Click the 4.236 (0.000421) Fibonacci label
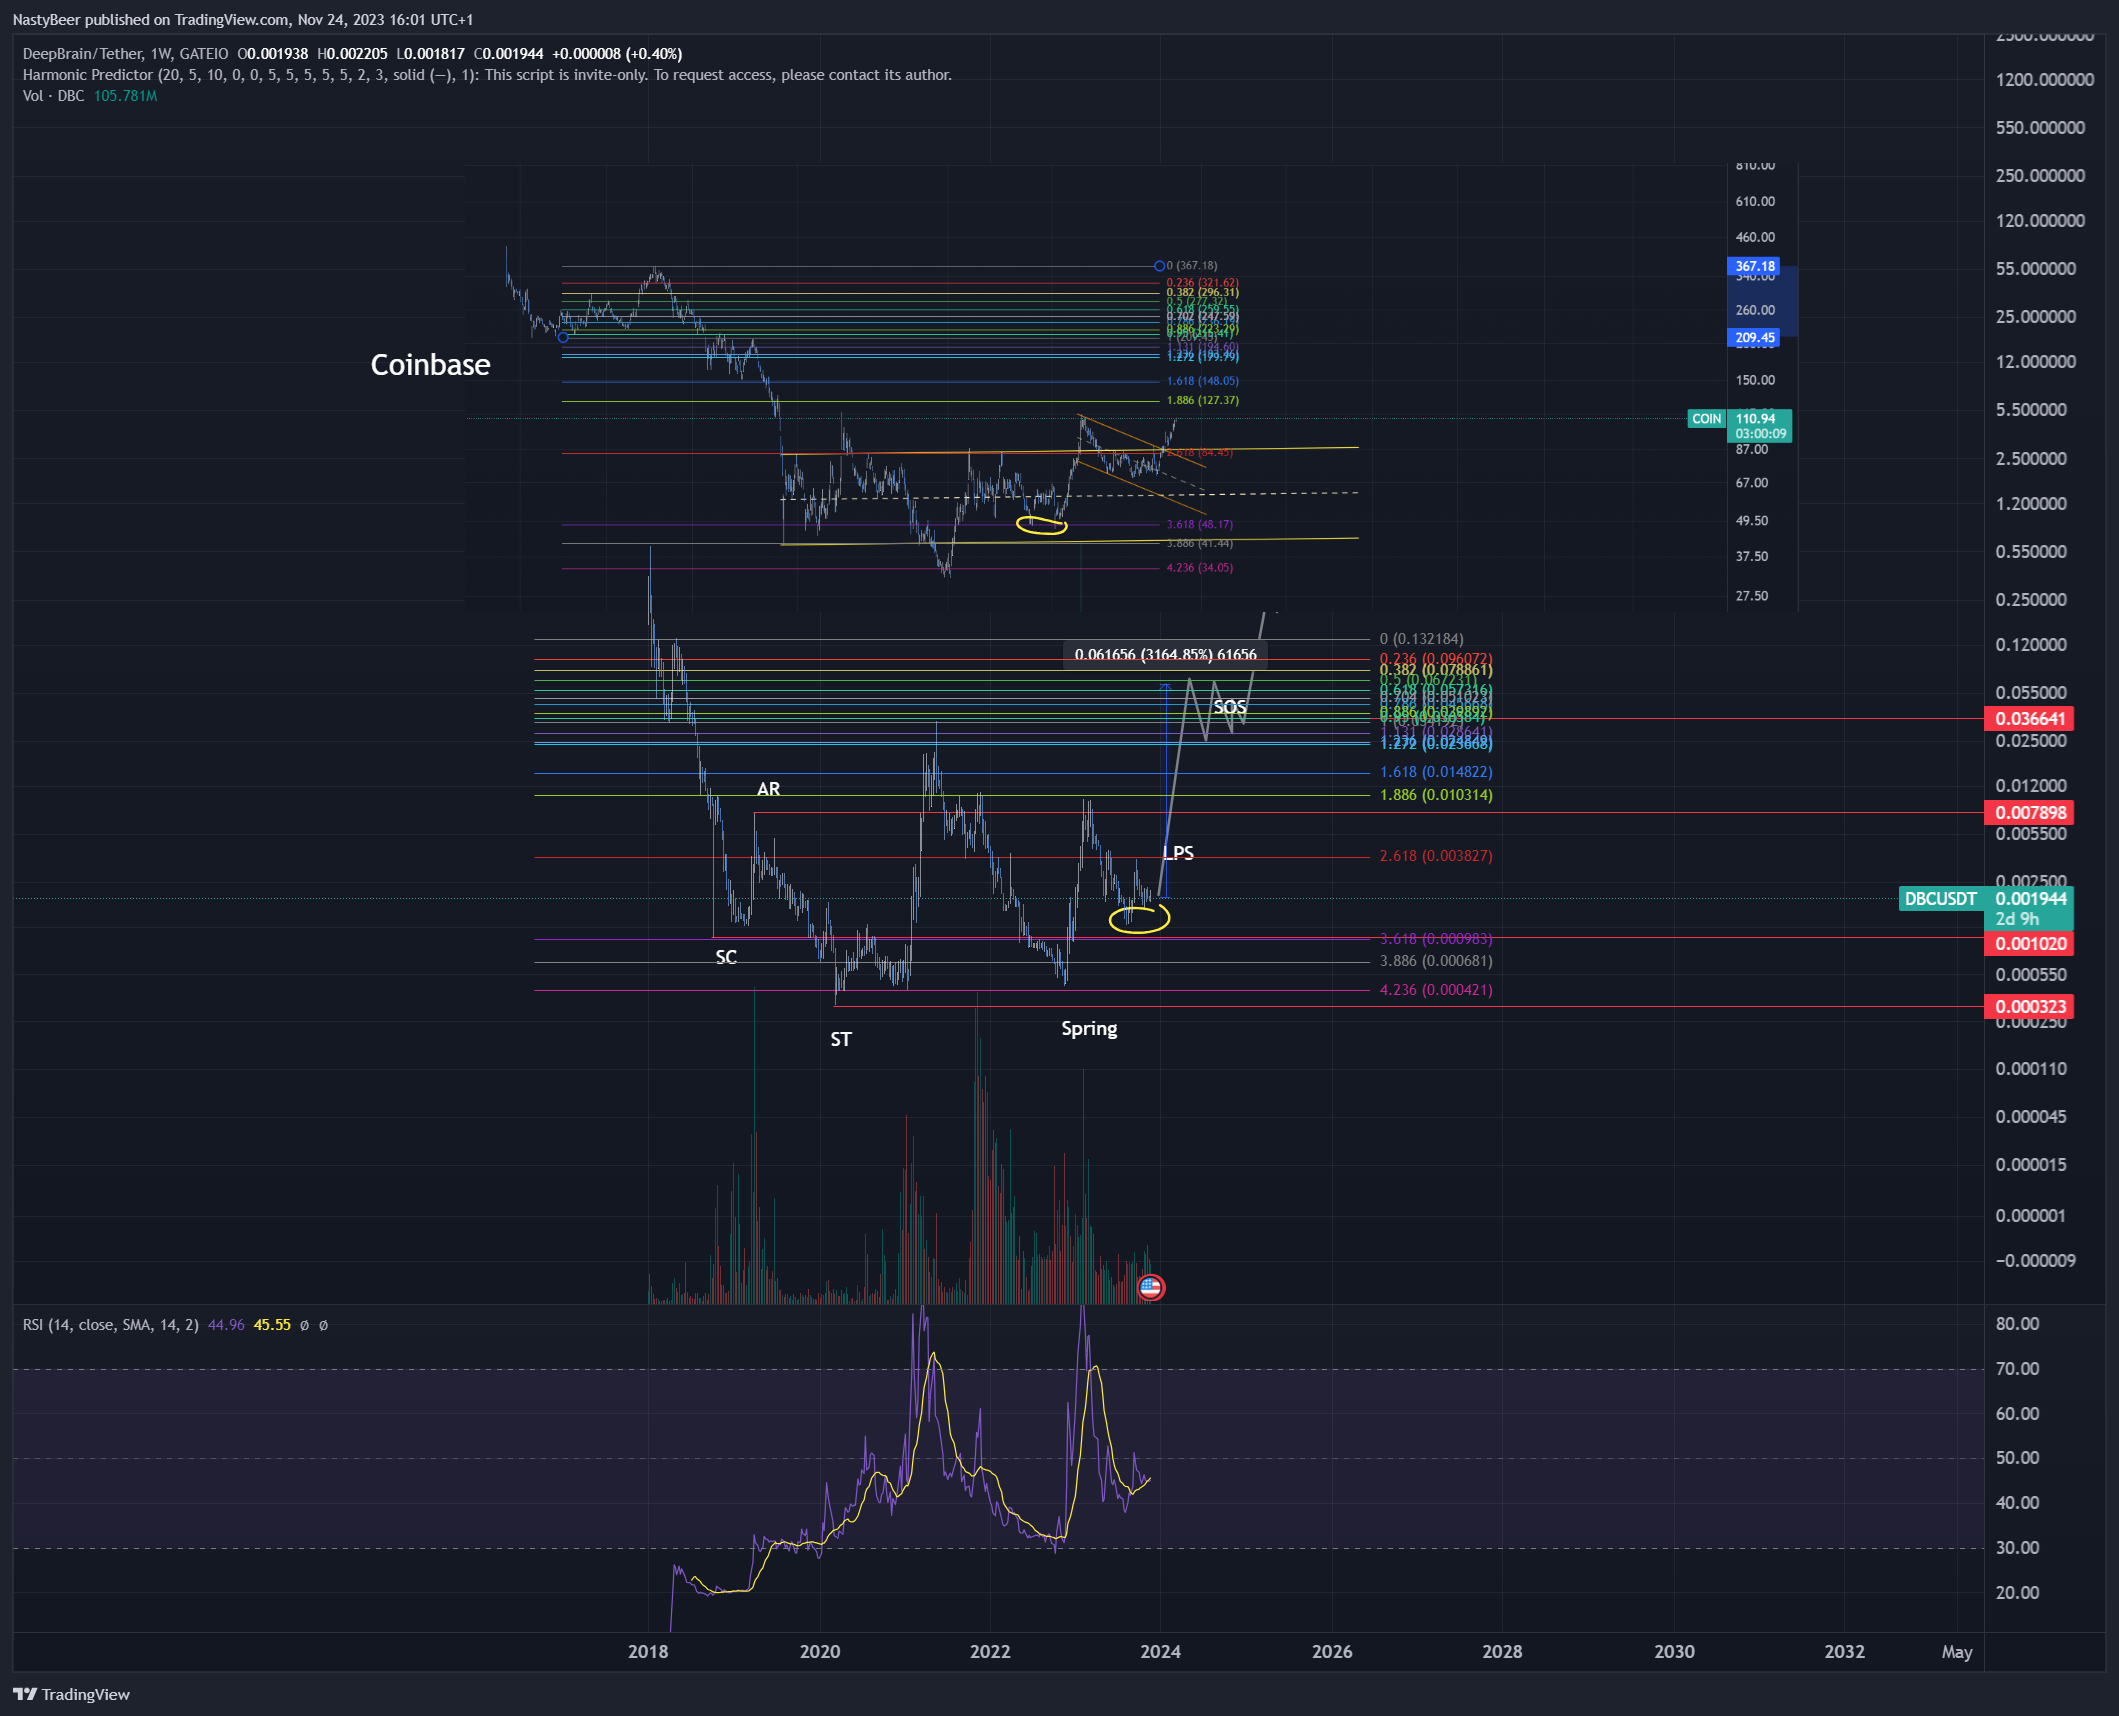The width and height of the screenshot is (2119, 1716). (1436, 990)
